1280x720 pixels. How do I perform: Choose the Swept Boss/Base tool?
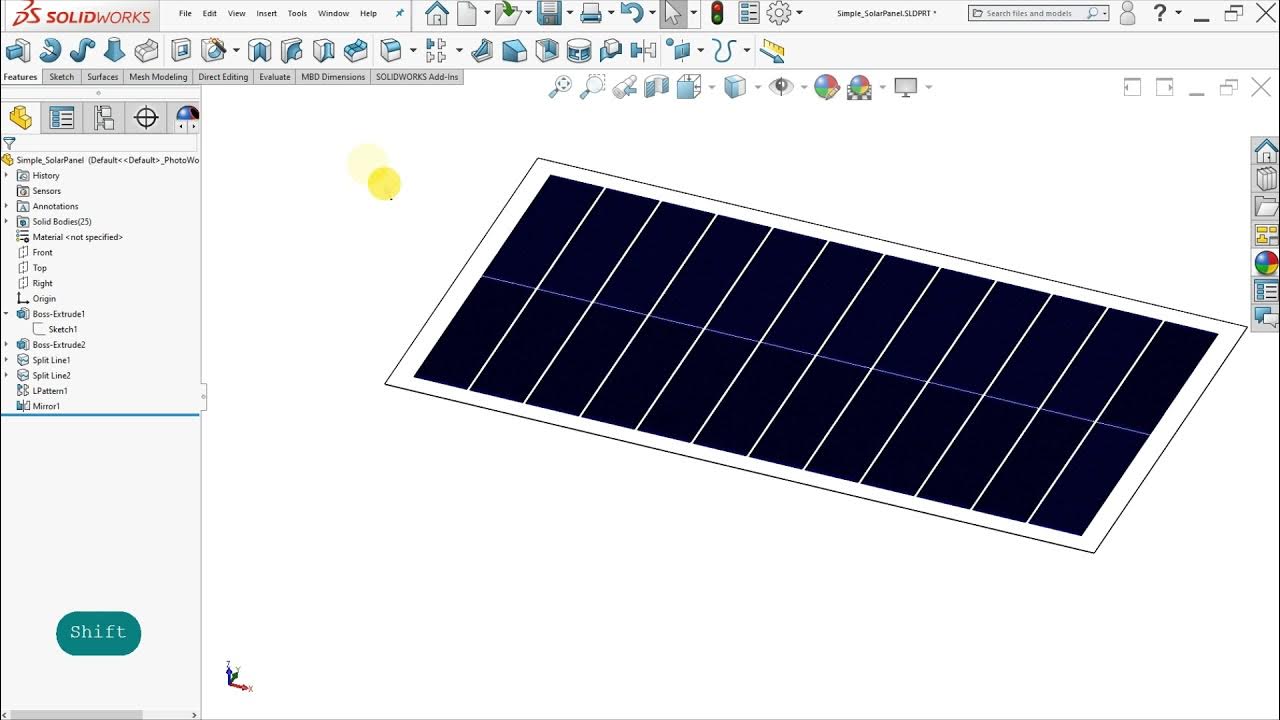[82, 50]
